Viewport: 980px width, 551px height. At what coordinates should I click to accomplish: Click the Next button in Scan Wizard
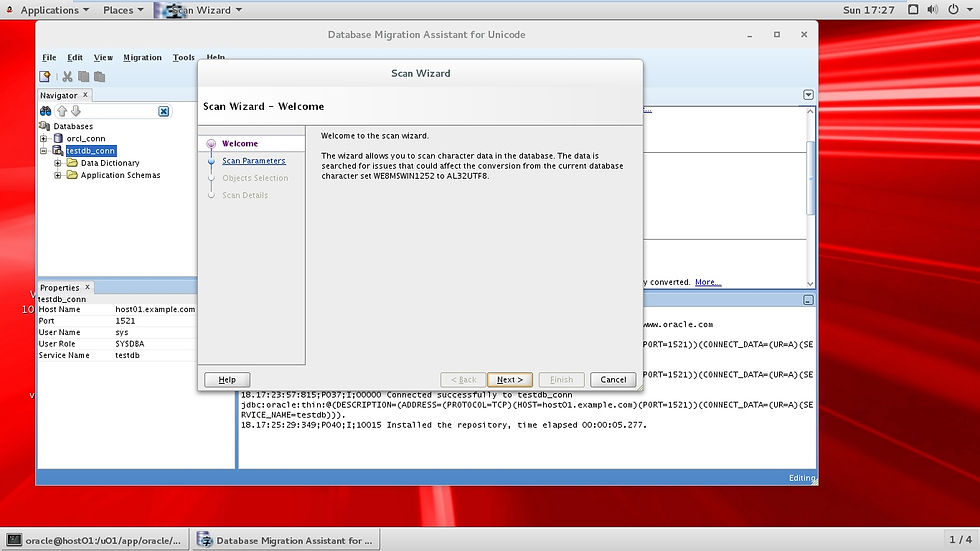(x=510, y=379)
